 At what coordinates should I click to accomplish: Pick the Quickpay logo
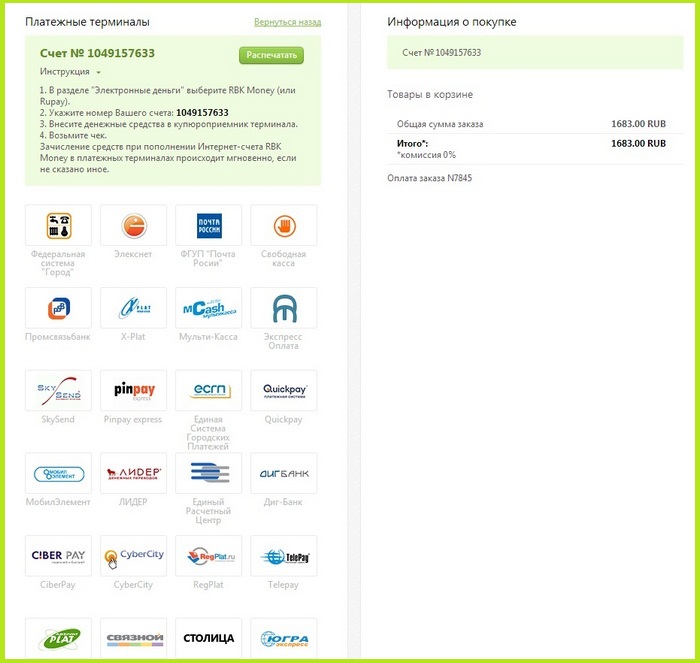coord(284,391)
